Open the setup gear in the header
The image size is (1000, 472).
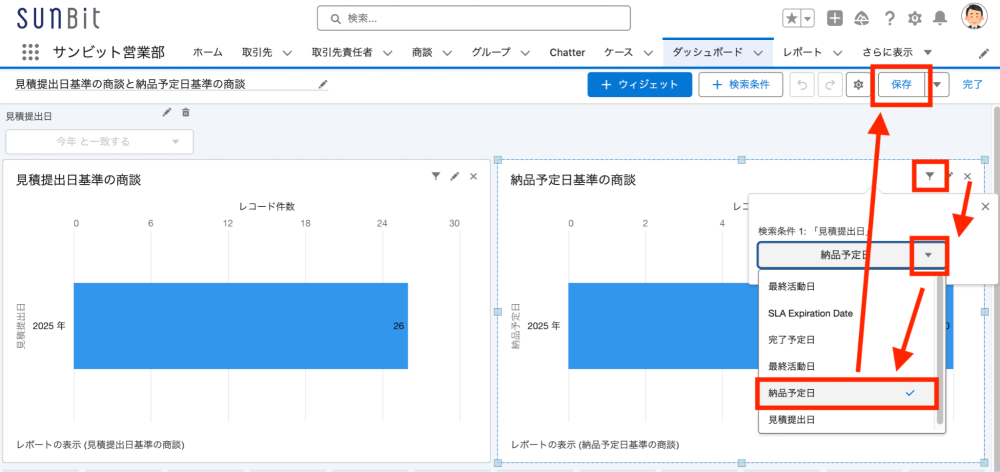point(914,18)
